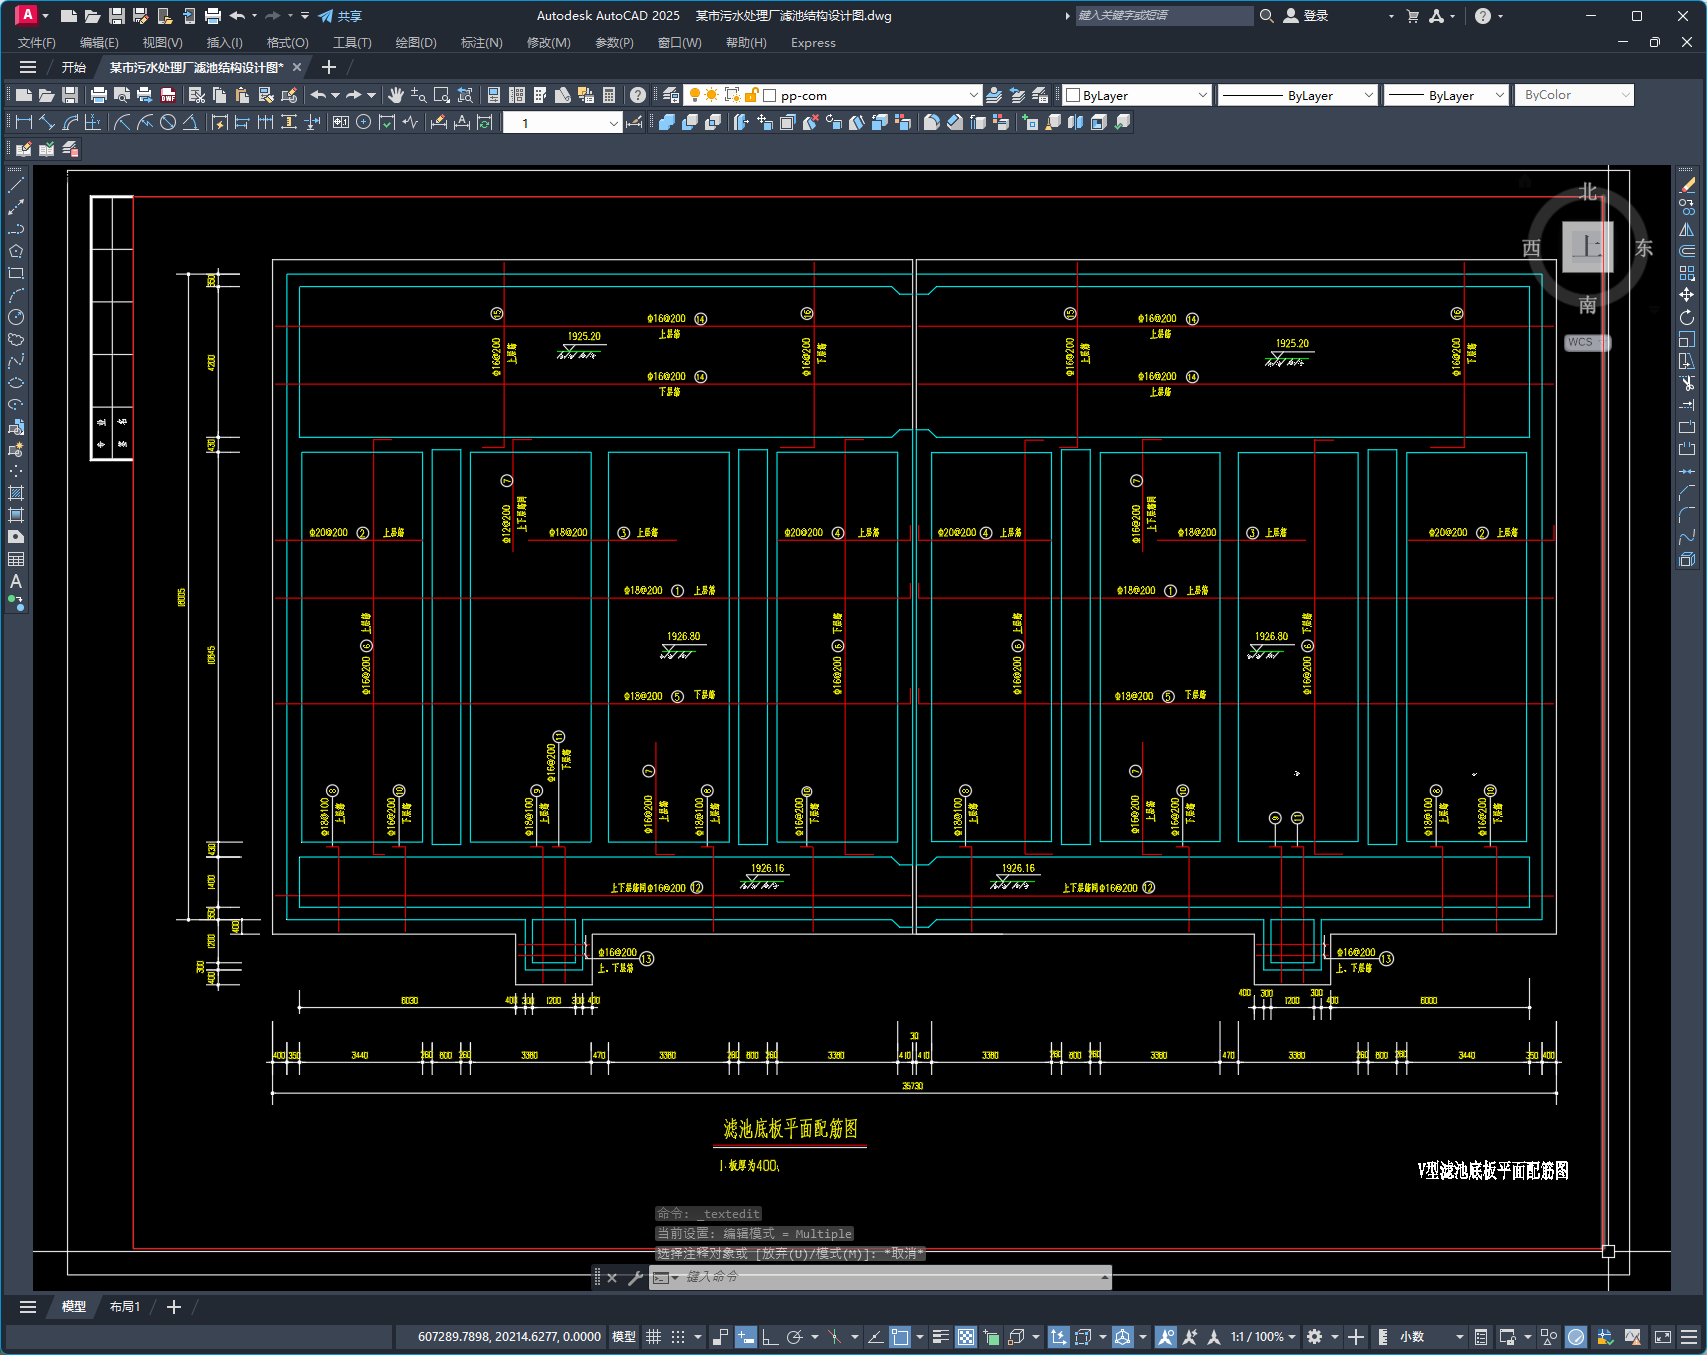Toggle dynamic input in status bar

(x=746, y=1337)
